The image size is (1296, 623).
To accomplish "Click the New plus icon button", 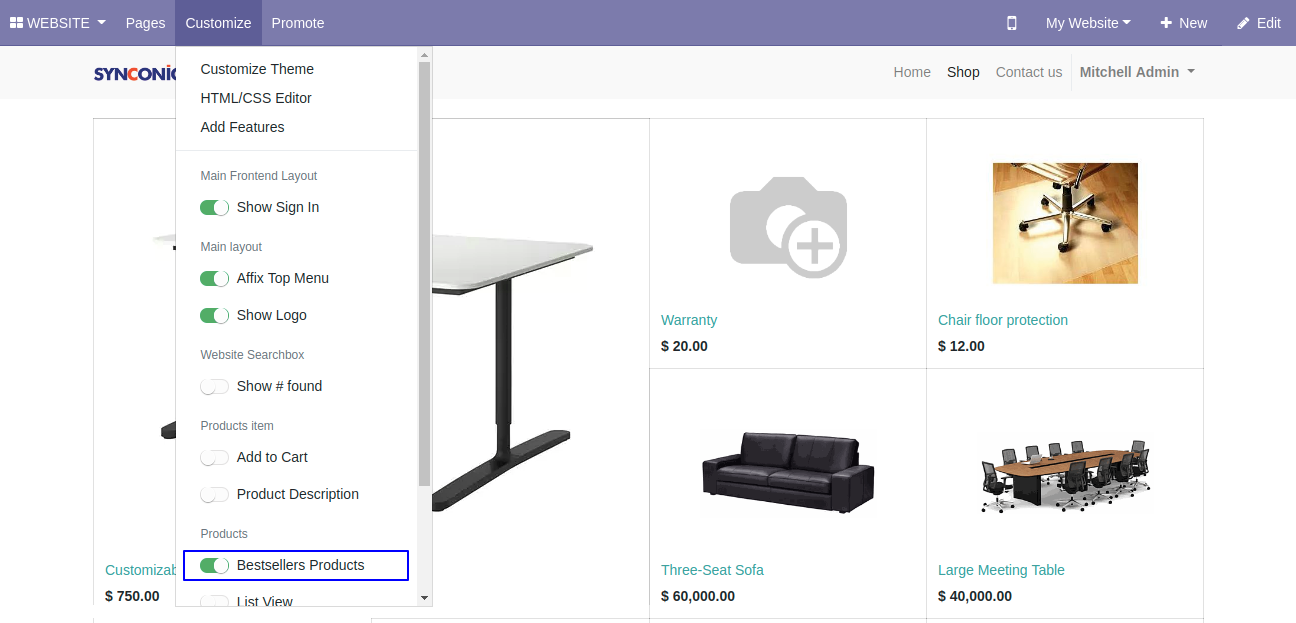I will (1183, 23).
